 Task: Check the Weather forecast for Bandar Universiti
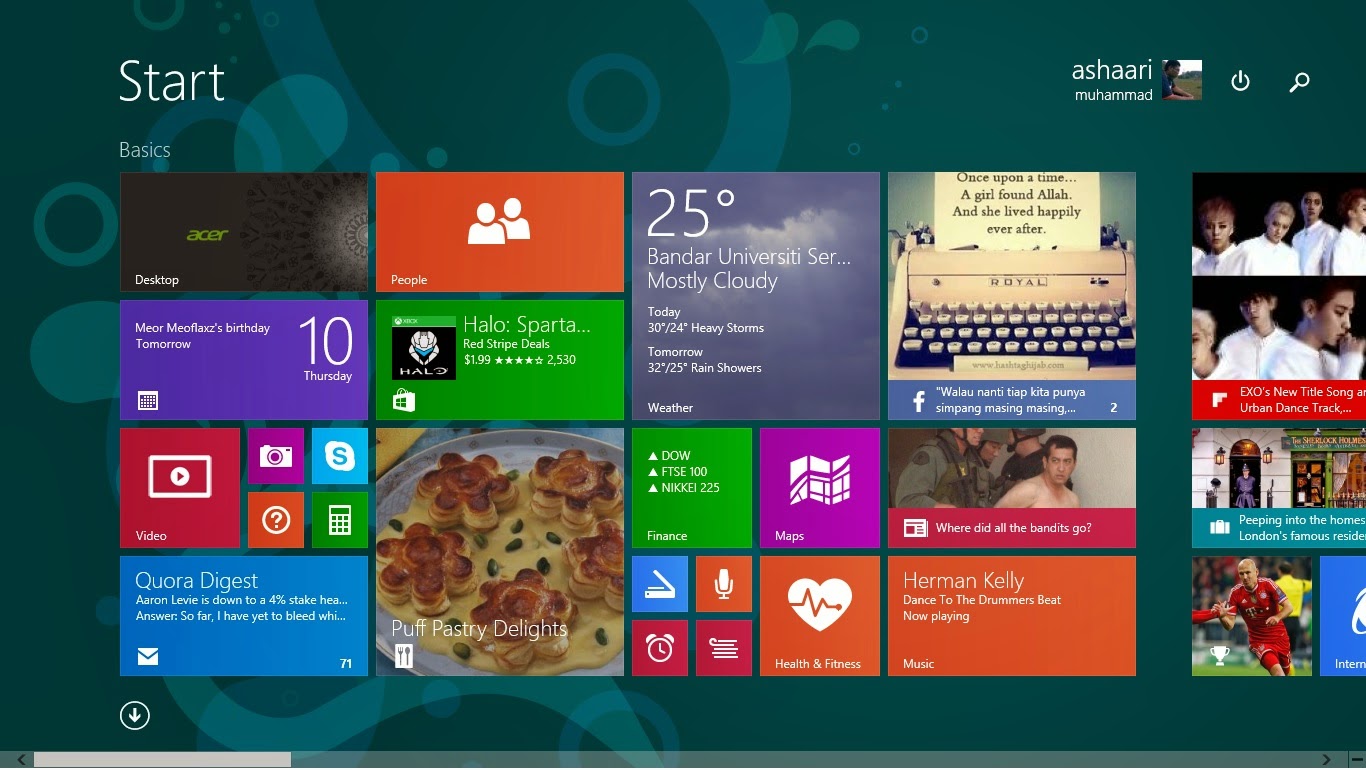click(755, 296)
